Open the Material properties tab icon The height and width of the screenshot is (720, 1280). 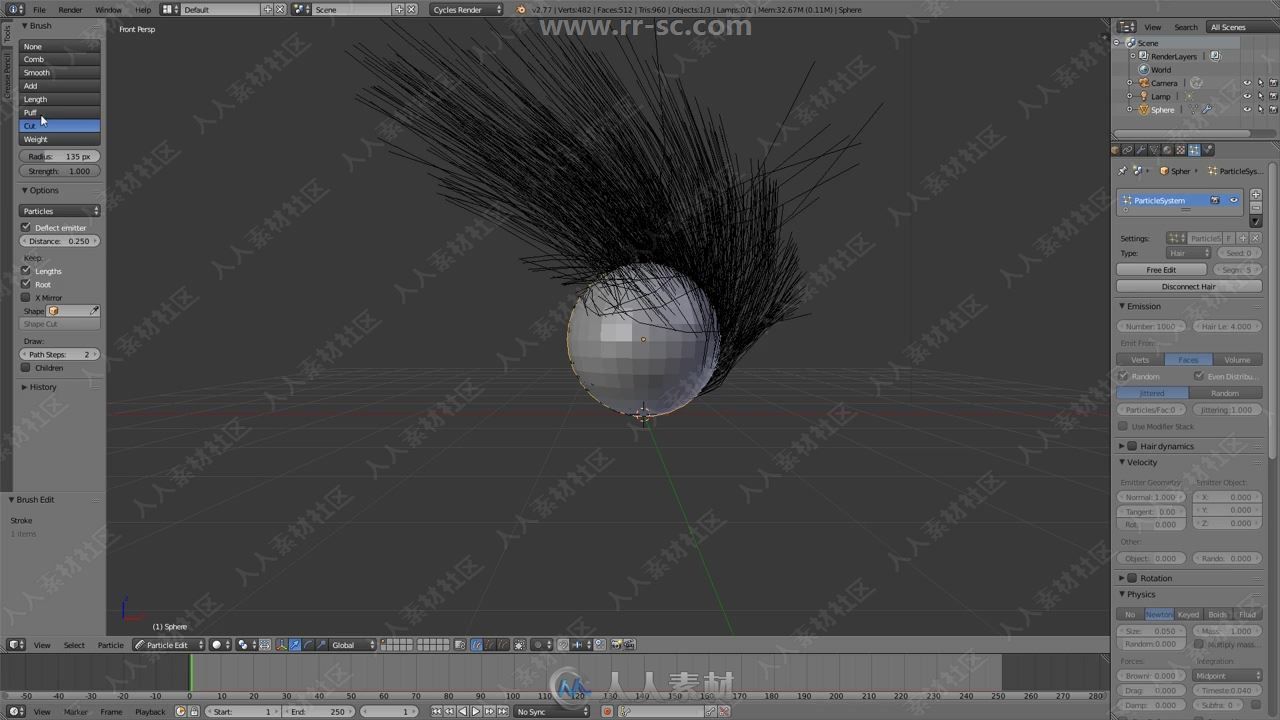(x=1167, y=150)
